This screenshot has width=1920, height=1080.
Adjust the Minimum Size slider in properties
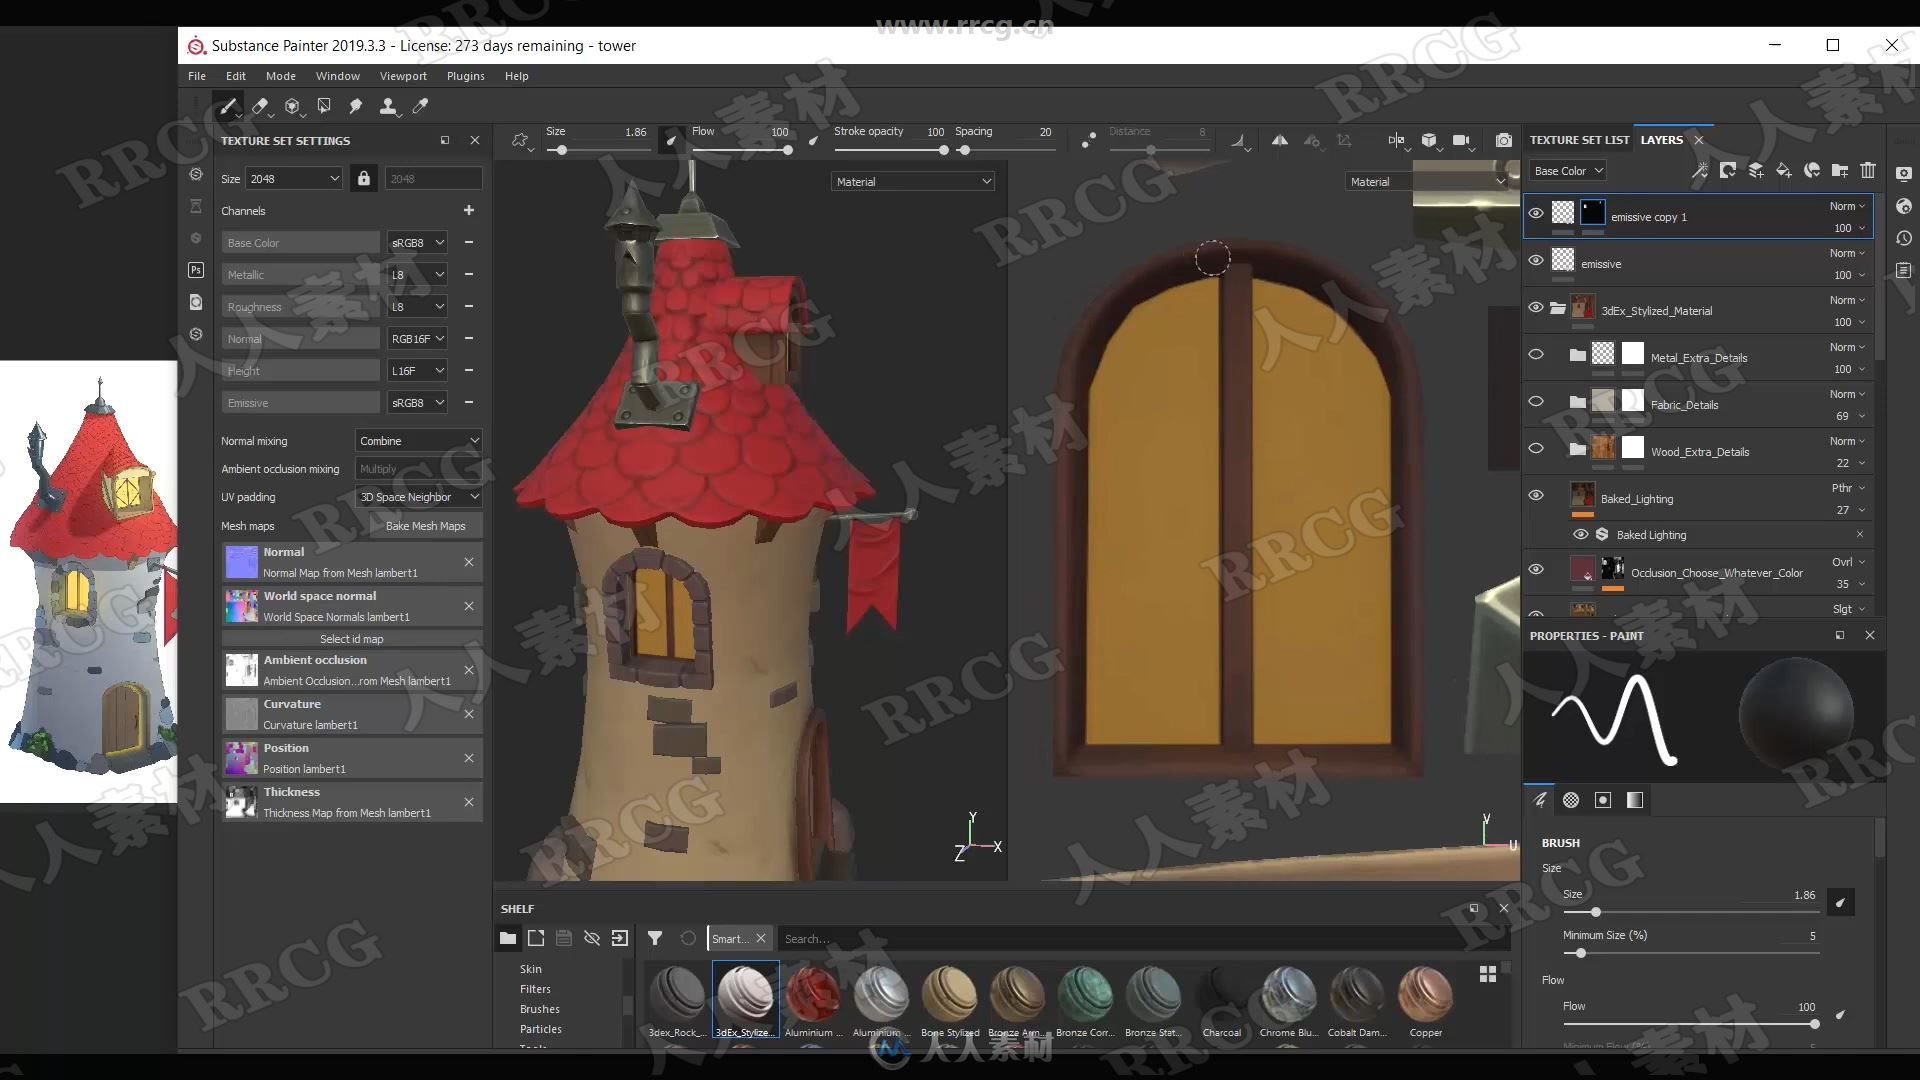point(1581,953)
